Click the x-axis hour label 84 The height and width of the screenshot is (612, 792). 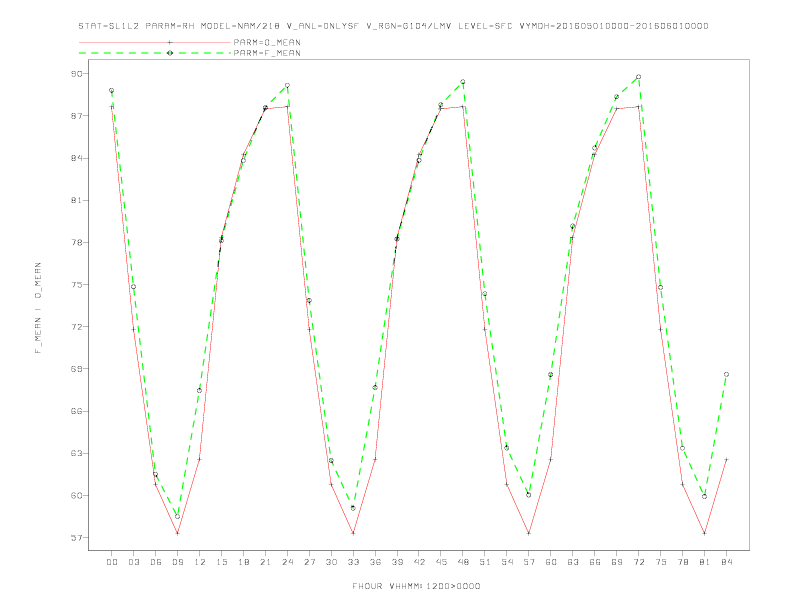[x=726, y=562]
